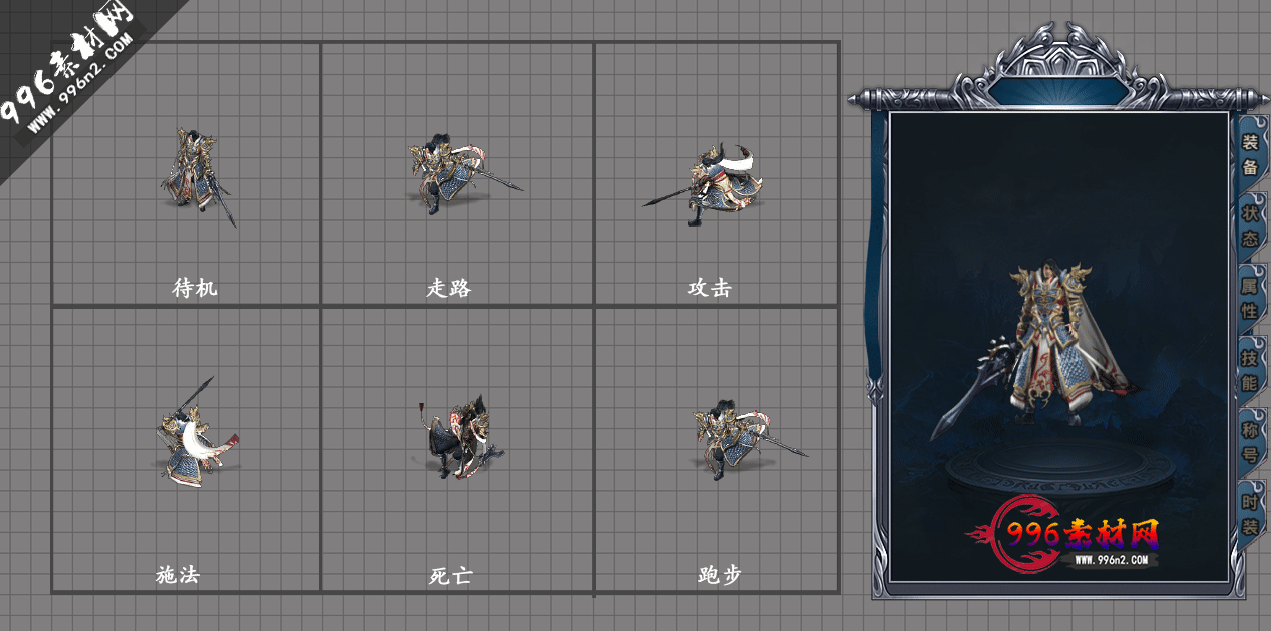Click the 施法 label text

click(178, 575)
